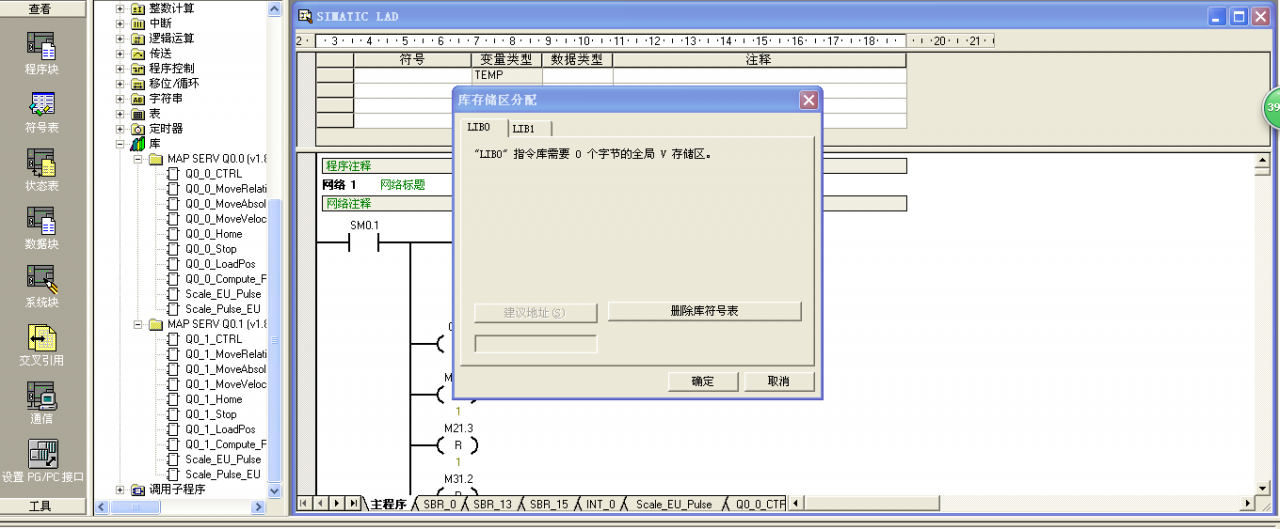Select the 调用子程序 subroutine folder icon
The image size is (1280, 529).
138,489
